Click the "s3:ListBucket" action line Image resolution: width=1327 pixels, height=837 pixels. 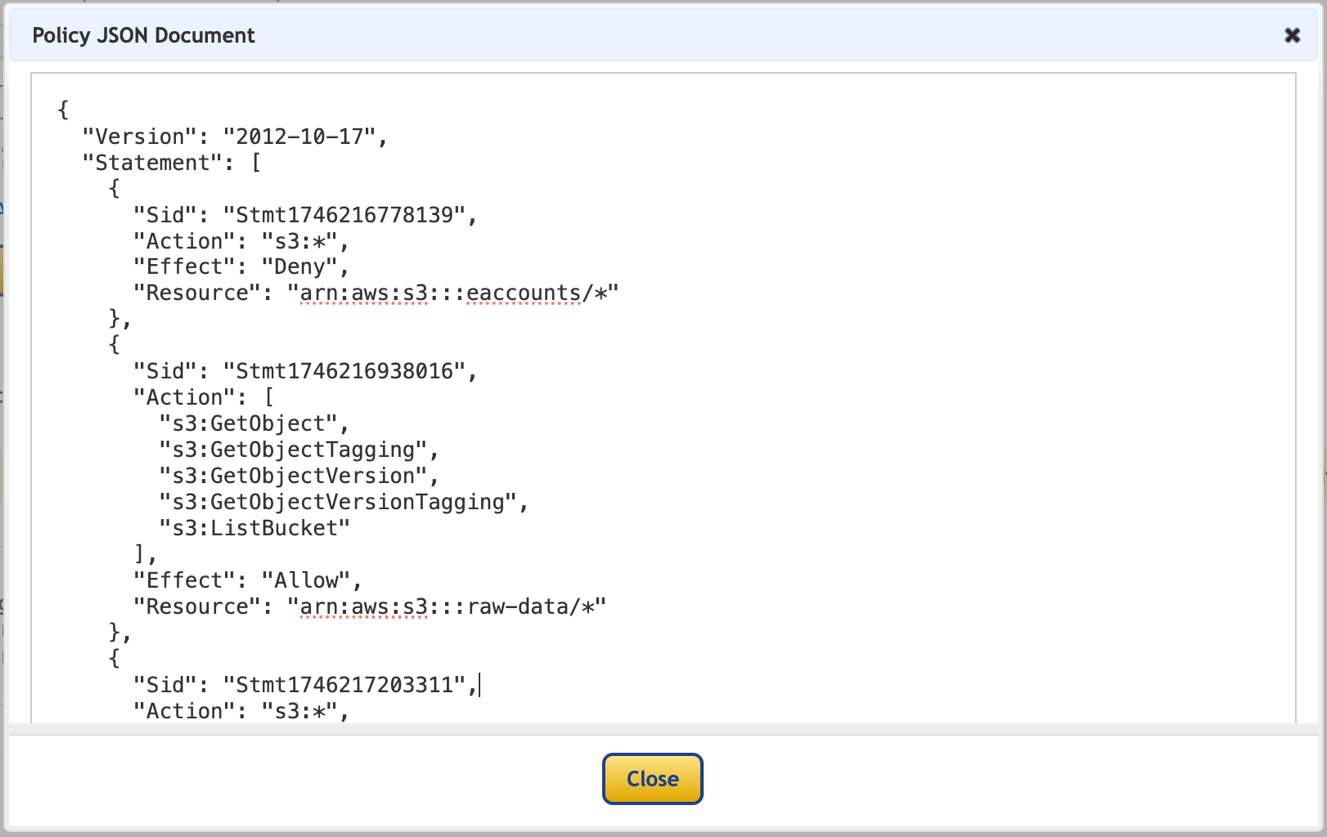click(255, 528)
